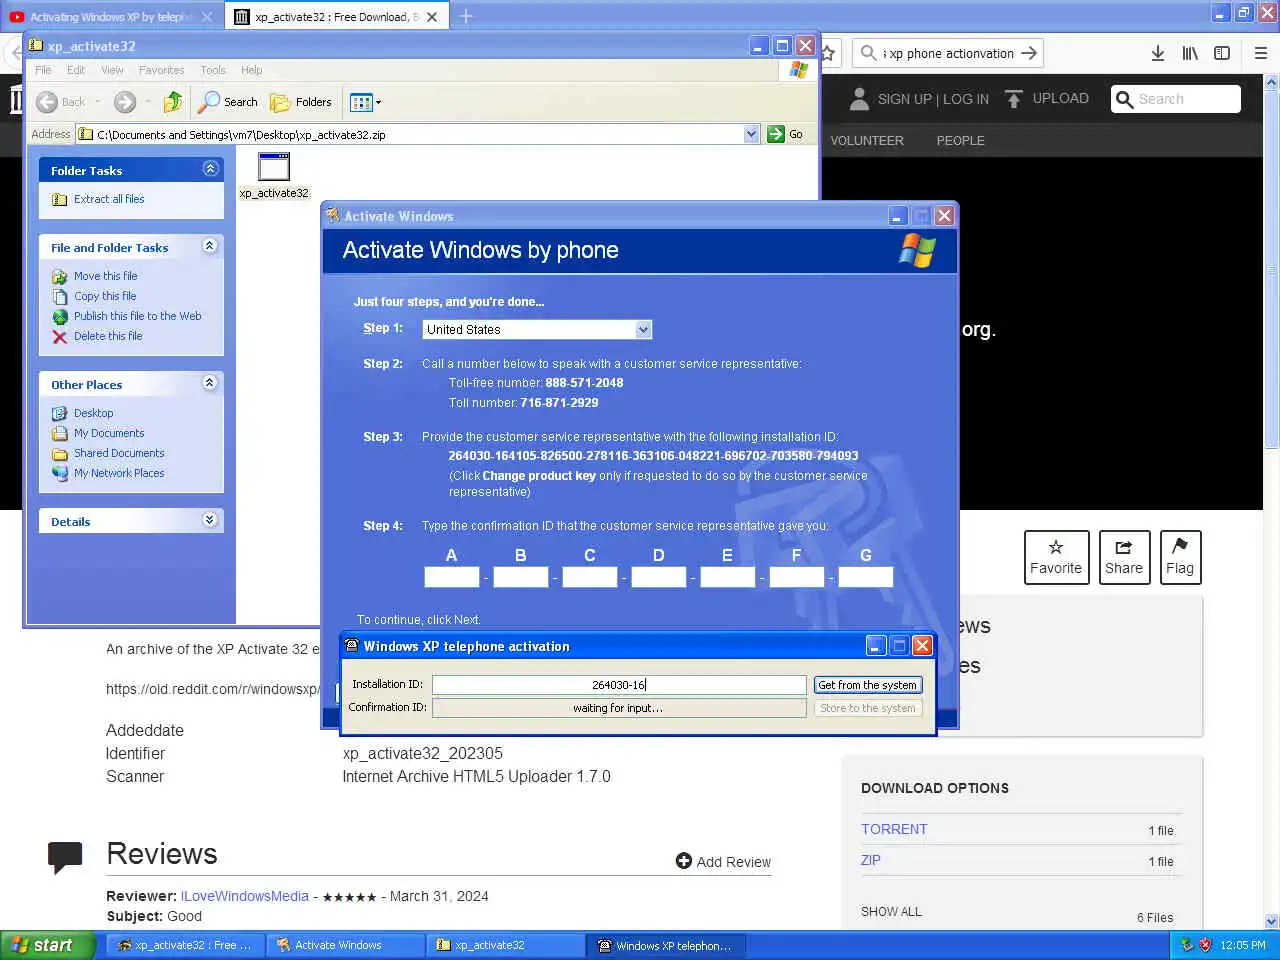Click the Forward arrow in the Explorer toolbar
Image resolution: width=1280 pixels, height=960 pixels.
click(125, 102)
